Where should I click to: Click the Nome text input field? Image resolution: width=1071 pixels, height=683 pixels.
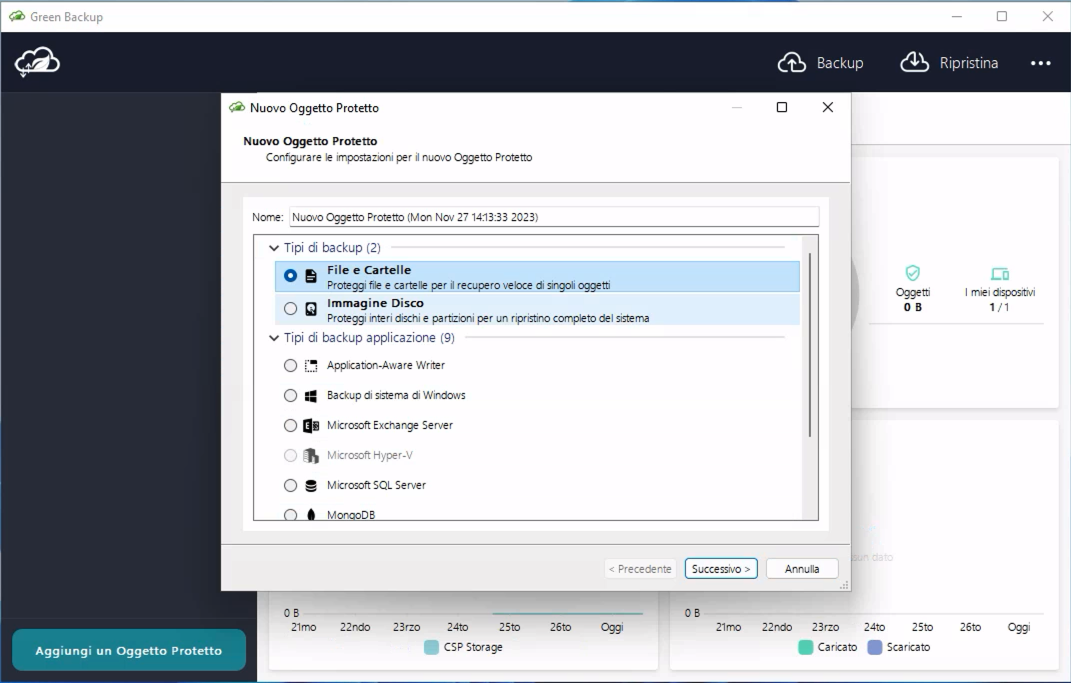pyautogui.click(x=553, y=217)
